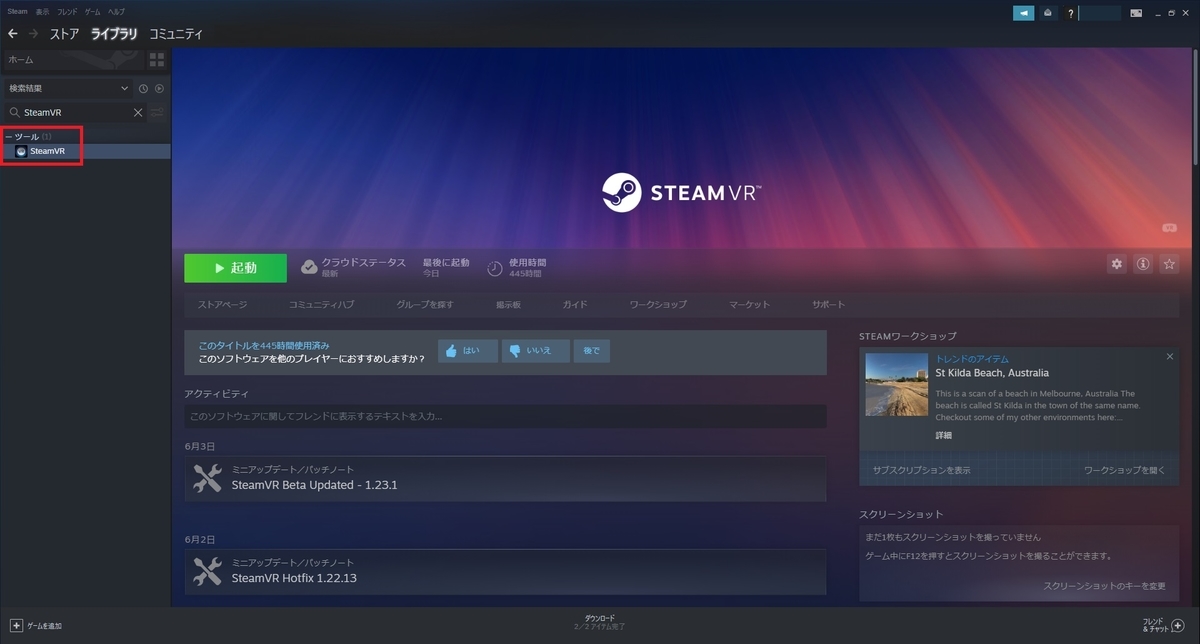Collapse the ツール category
The width and height of the screenshot is (1200, 644).
click(x=8, y=136)
